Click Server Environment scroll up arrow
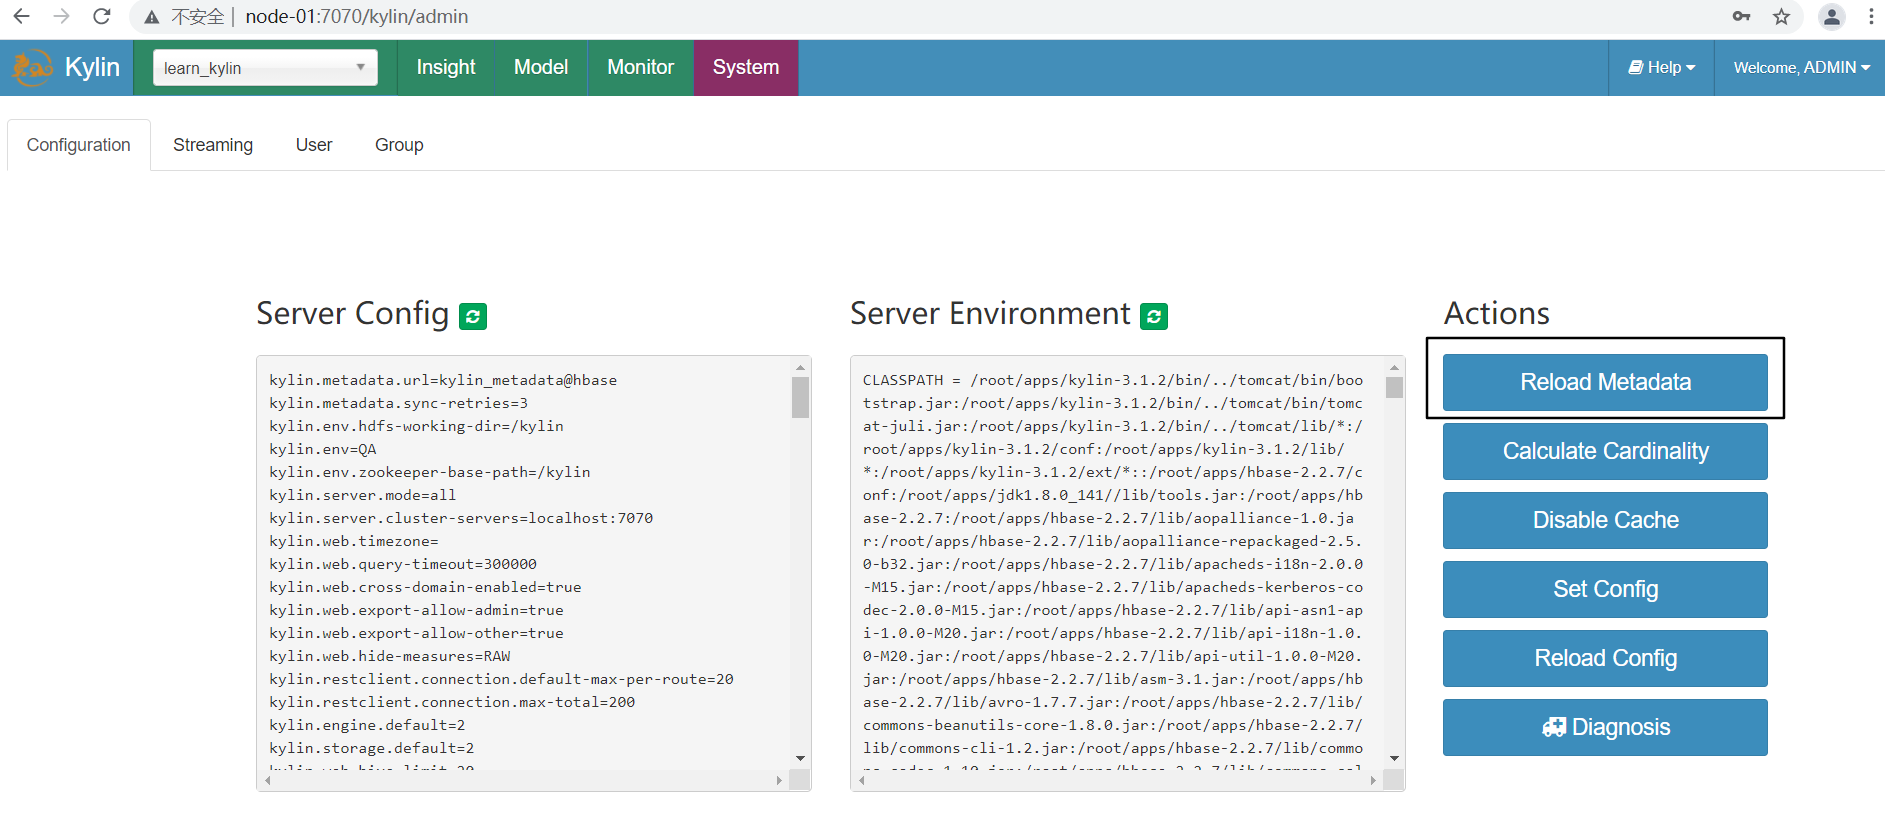The width and height of the screenshot is (1885, 817). coord(1394,367)
